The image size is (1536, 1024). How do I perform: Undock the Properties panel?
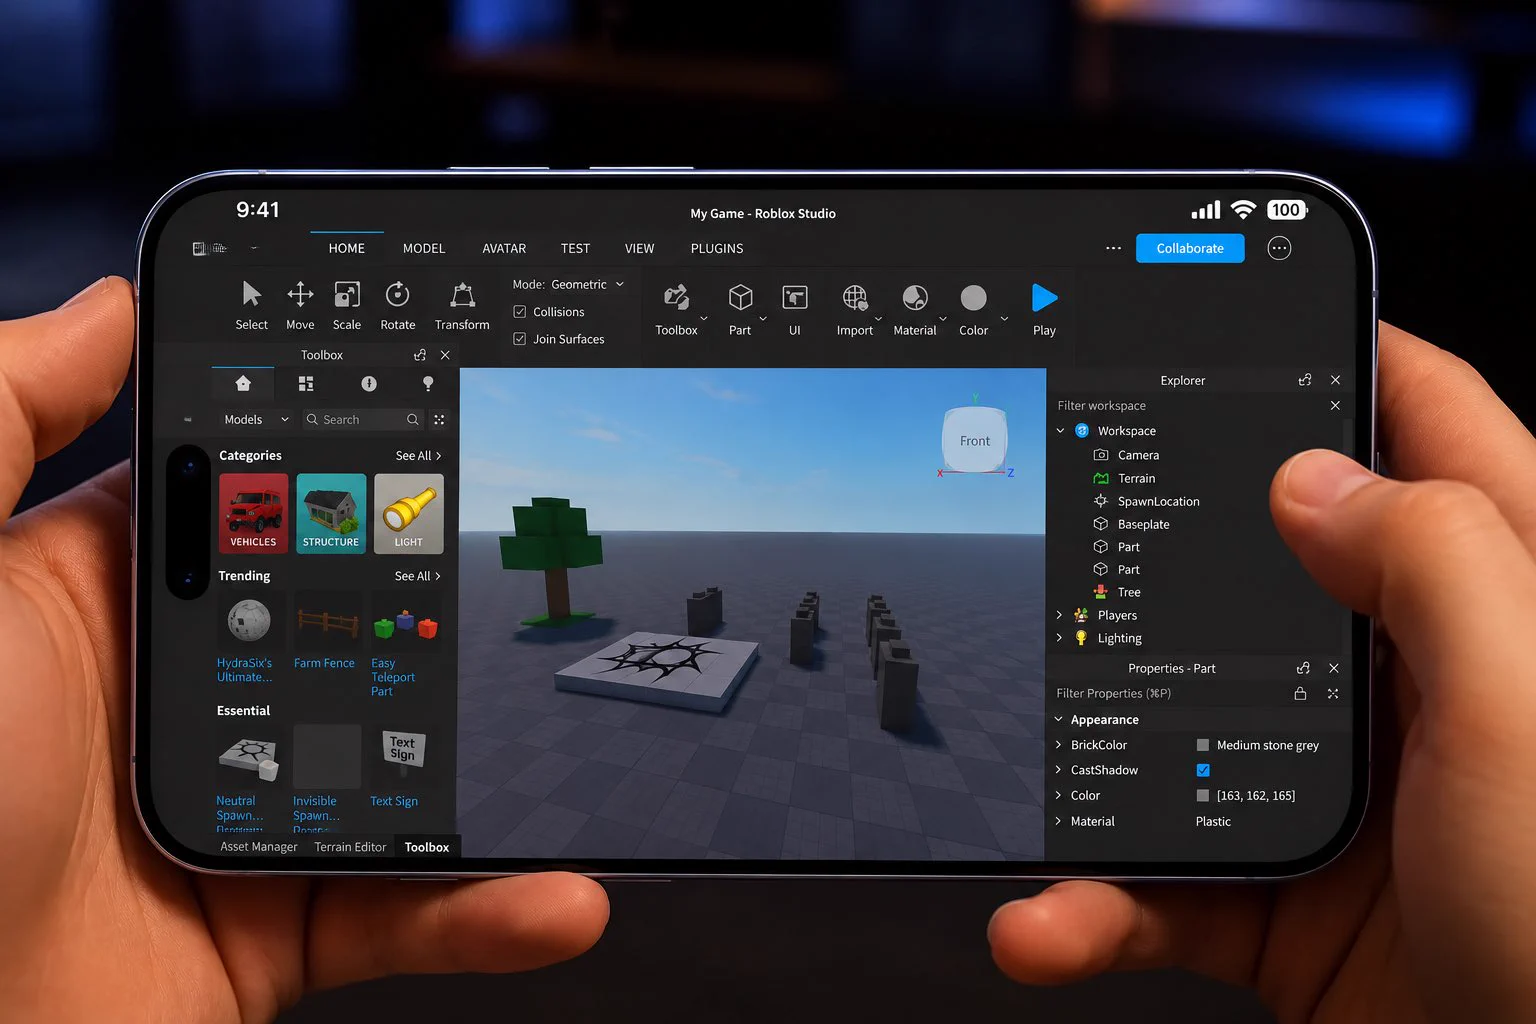coord(1303,668)
